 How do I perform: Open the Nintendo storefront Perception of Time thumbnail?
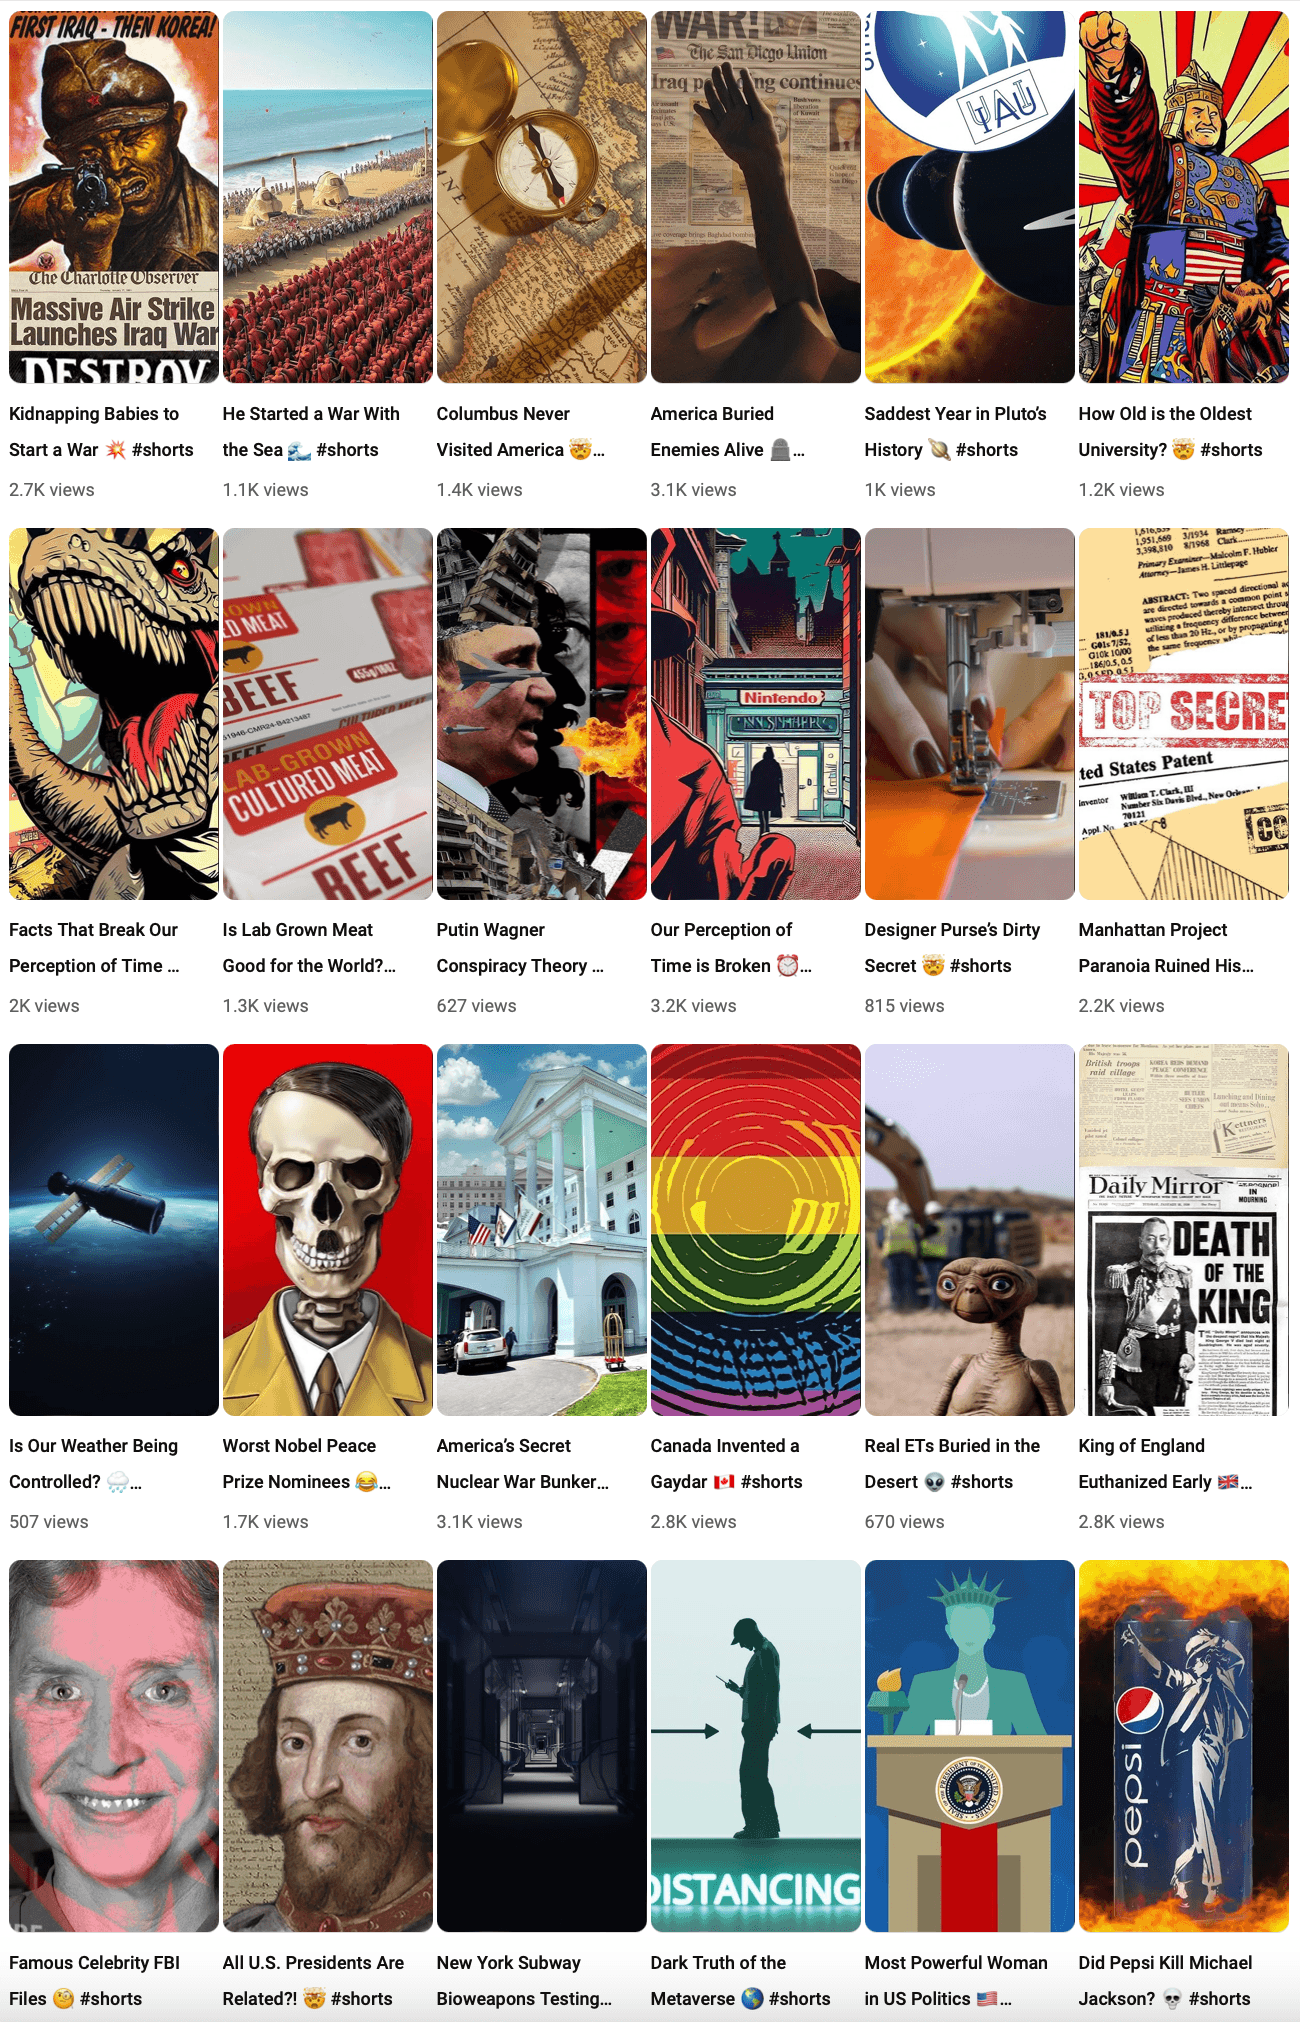[x=756, y=714]
